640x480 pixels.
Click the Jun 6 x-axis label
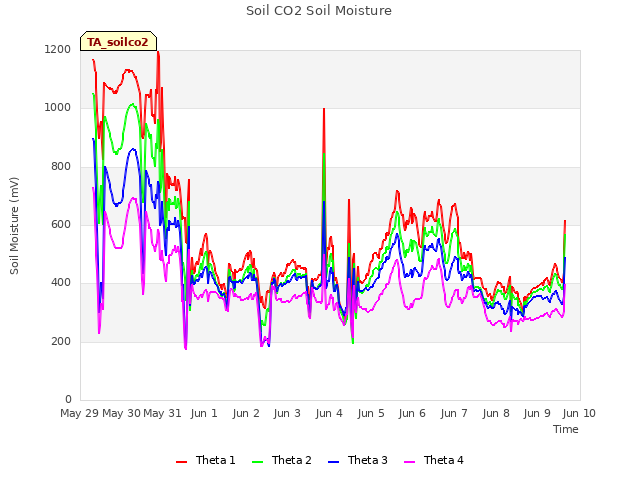412,413
